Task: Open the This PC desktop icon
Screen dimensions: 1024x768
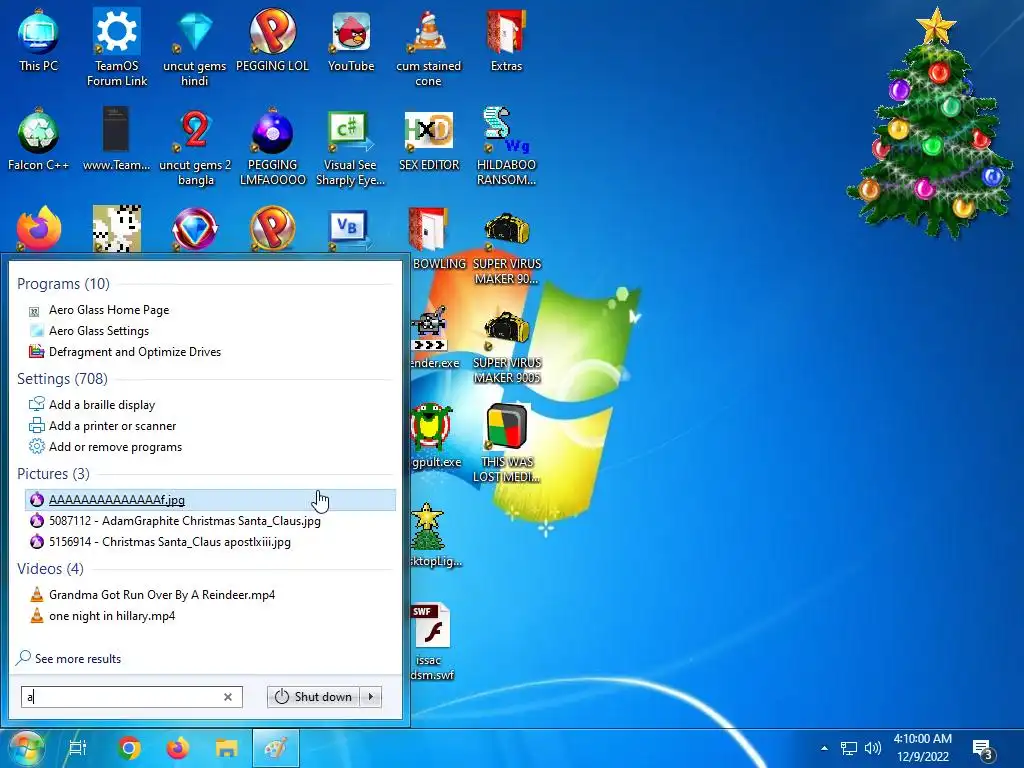Action: 38,40
